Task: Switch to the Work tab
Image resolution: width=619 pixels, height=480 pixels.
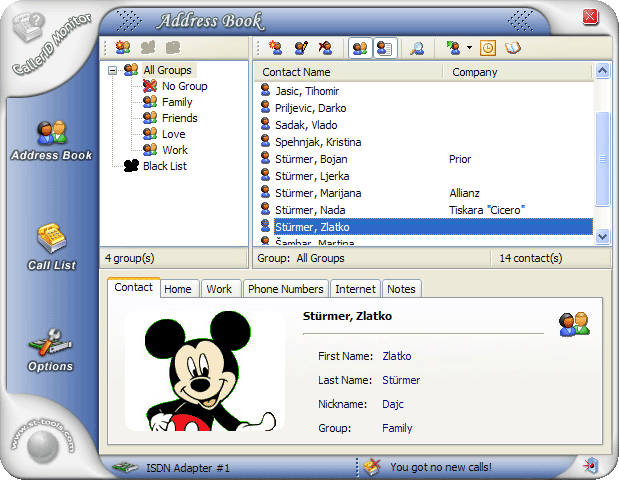Action: point(219,289)
